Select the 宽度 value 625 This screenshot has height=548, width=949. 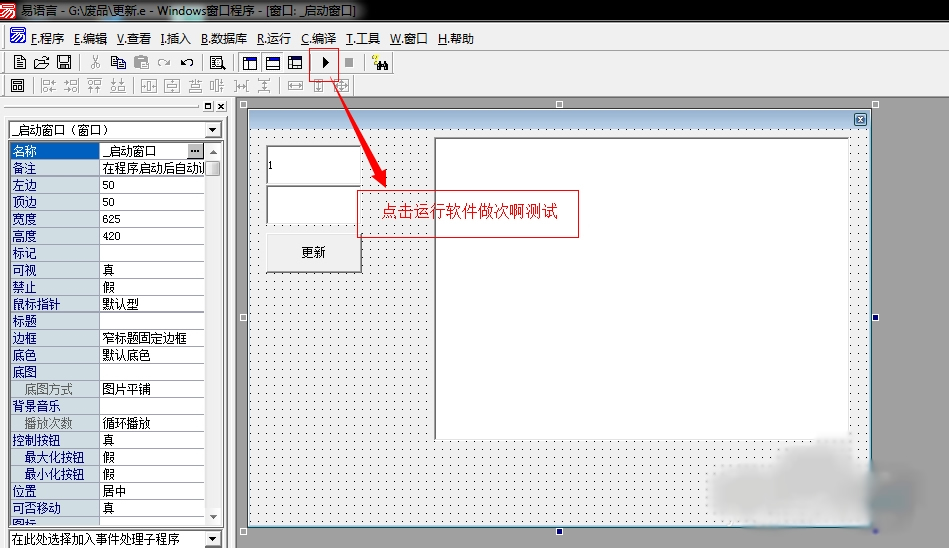pos(152,219)
